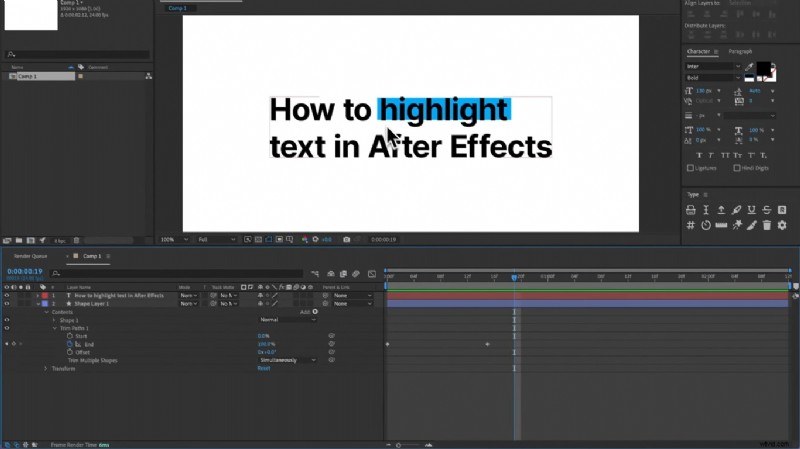This screenshot has height=449, width=800.
Task: Switch to the Render Queue tab
Action: click(x=31, y=256)
